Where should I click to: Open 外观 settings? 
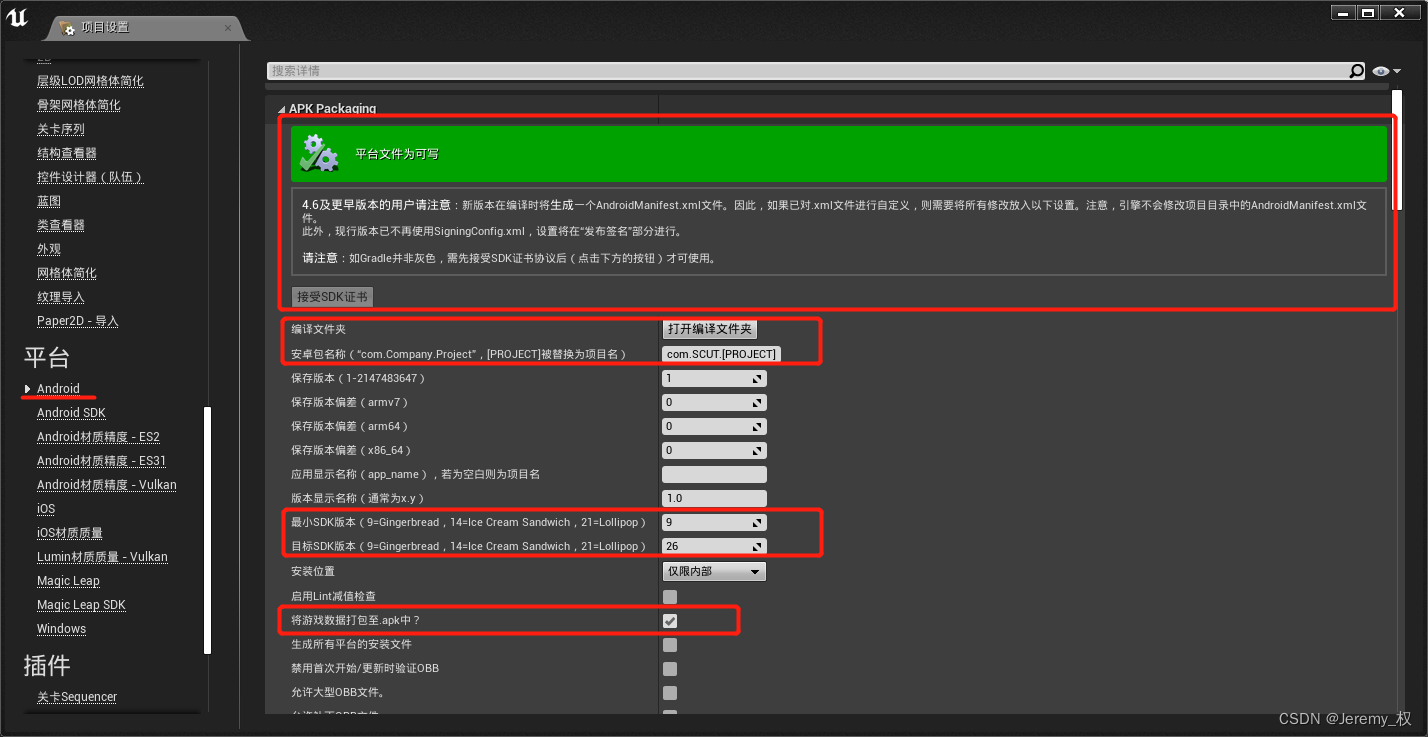point(49,249)
